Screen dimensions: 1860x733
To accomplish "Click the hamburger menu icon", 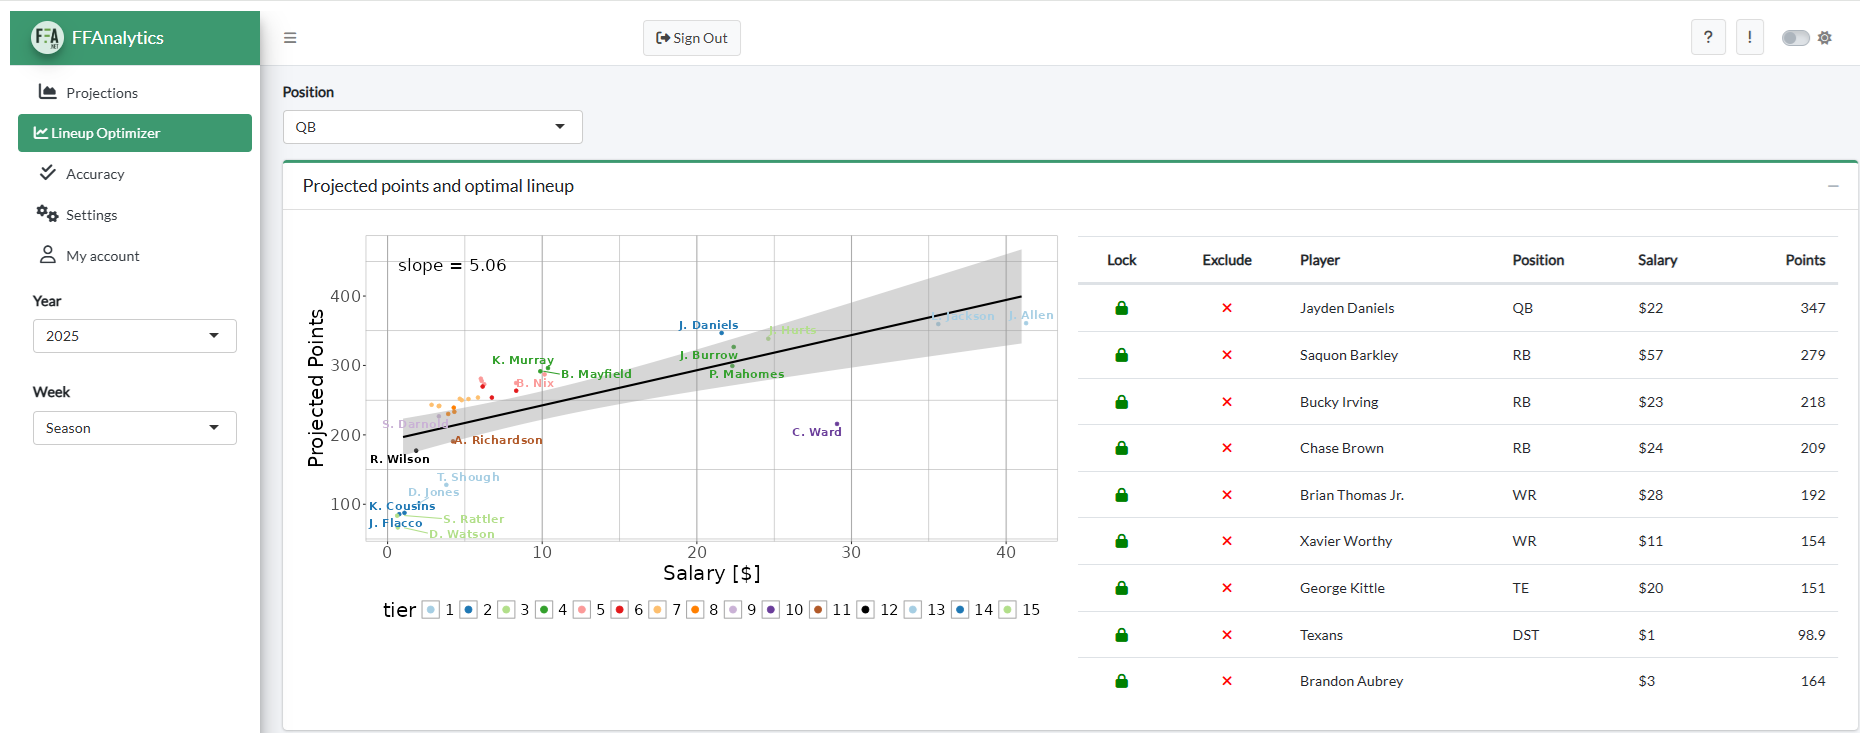I will [x=290, y=38].
